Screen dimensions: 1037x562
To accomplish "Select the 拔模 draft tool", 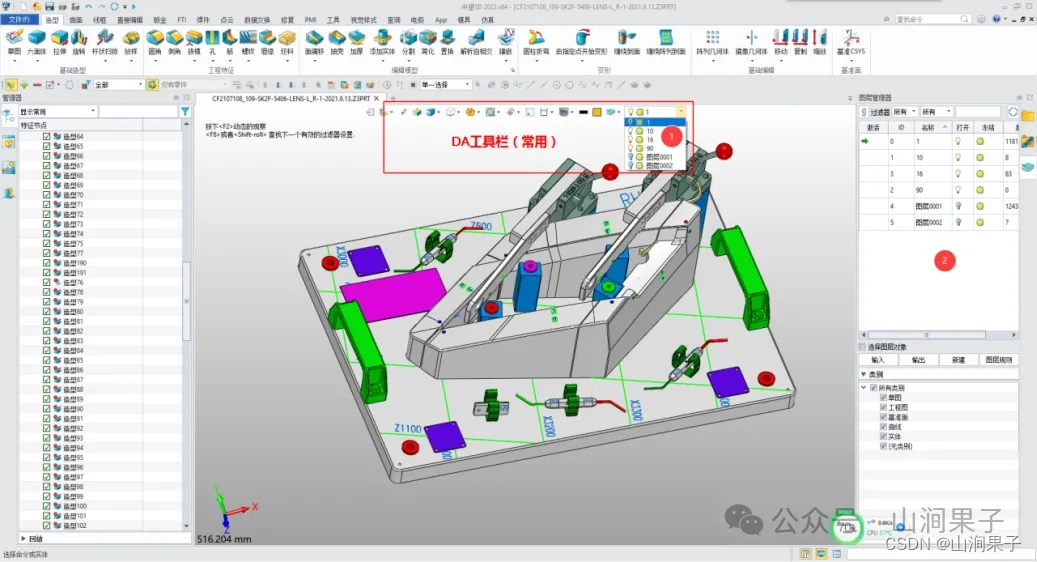I will (x=194, y=42).
